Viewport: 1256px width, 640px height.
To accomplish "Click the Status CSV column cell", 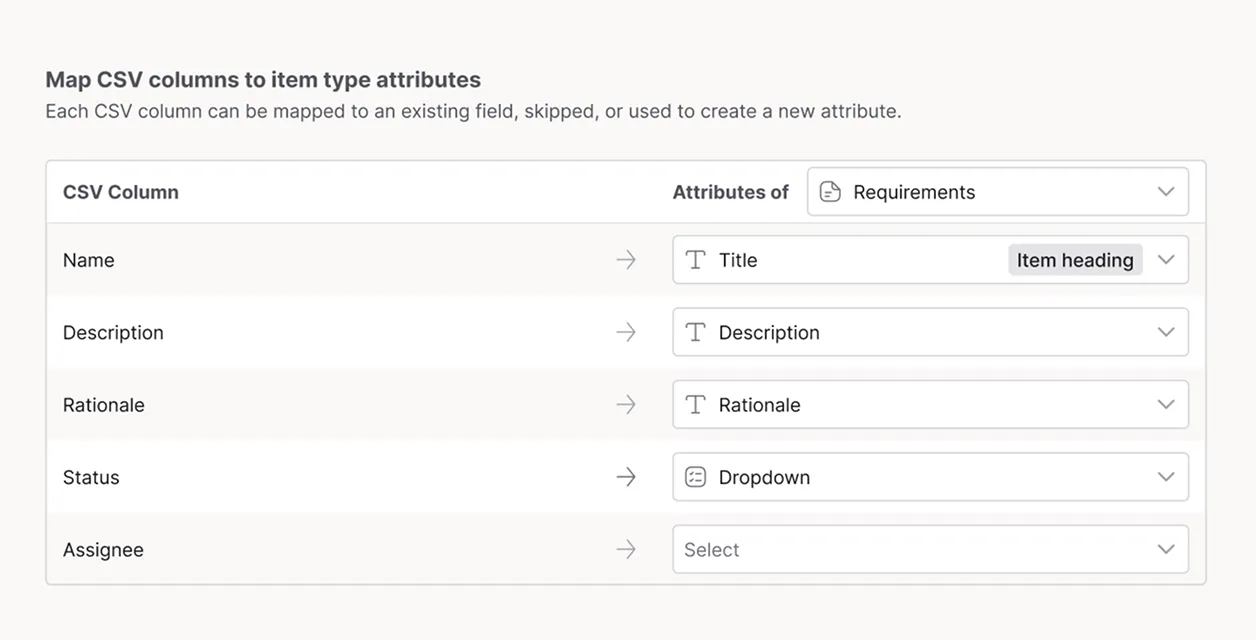I will tap(91, 477).
